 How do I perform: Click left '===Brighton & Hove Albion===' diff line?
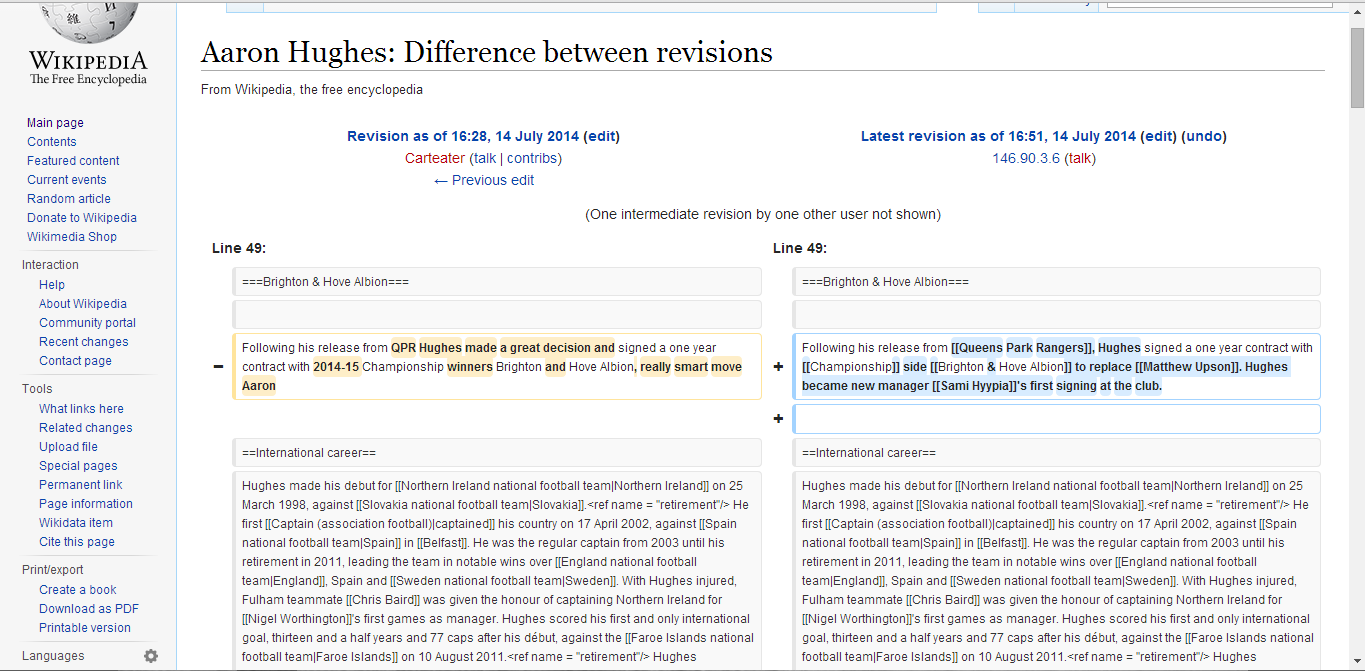tap(497, 282)
